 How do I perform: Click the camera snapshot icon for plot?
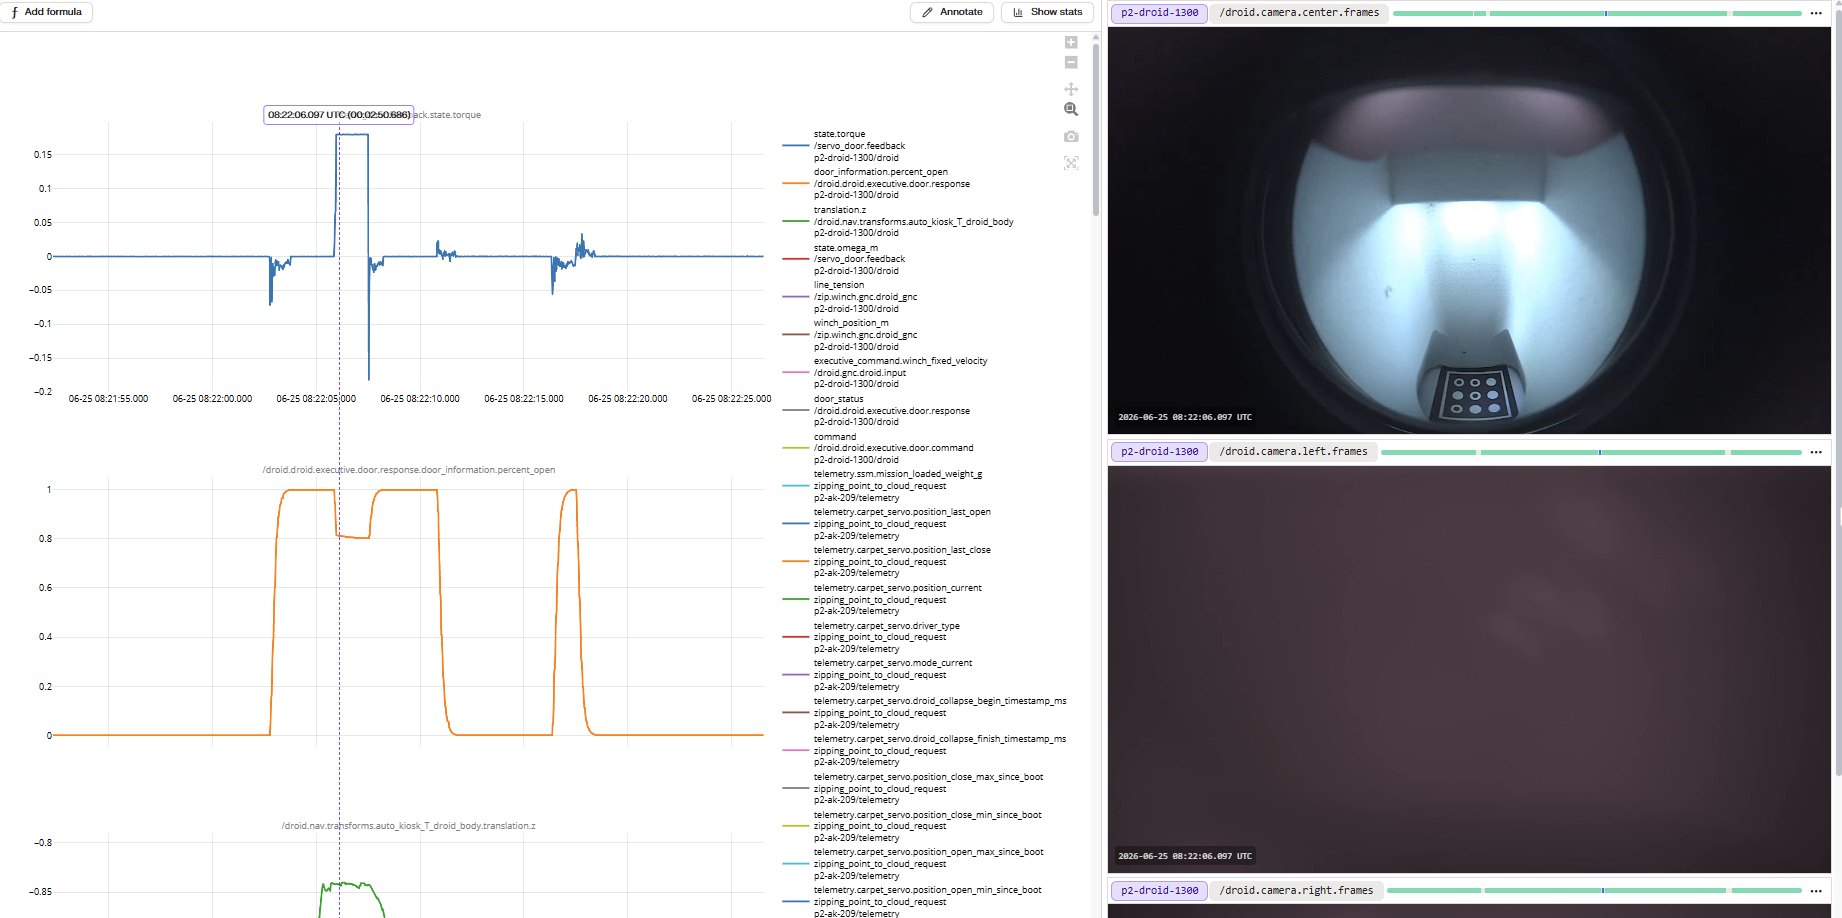[x=1071, y=136]
